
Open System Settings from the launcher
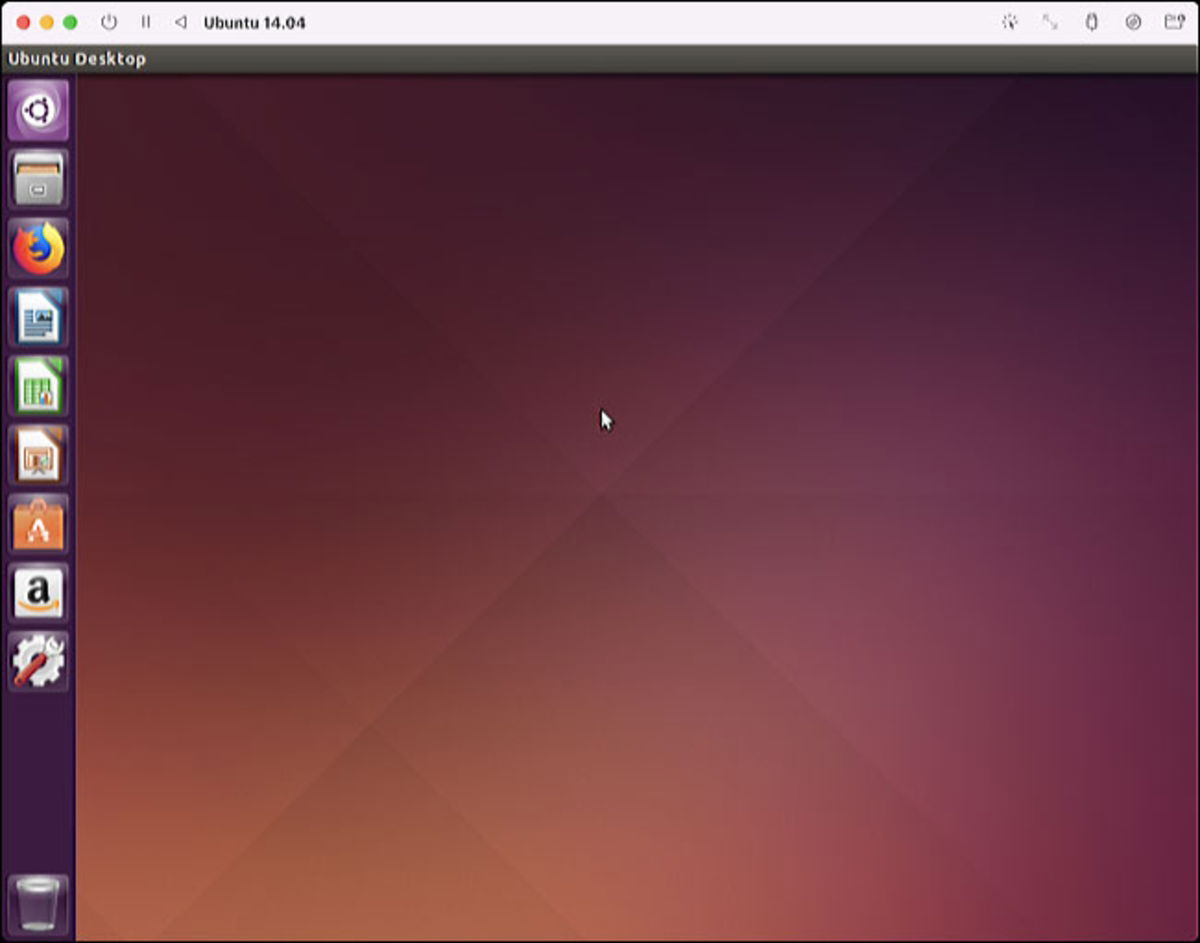tap(37, 660)
